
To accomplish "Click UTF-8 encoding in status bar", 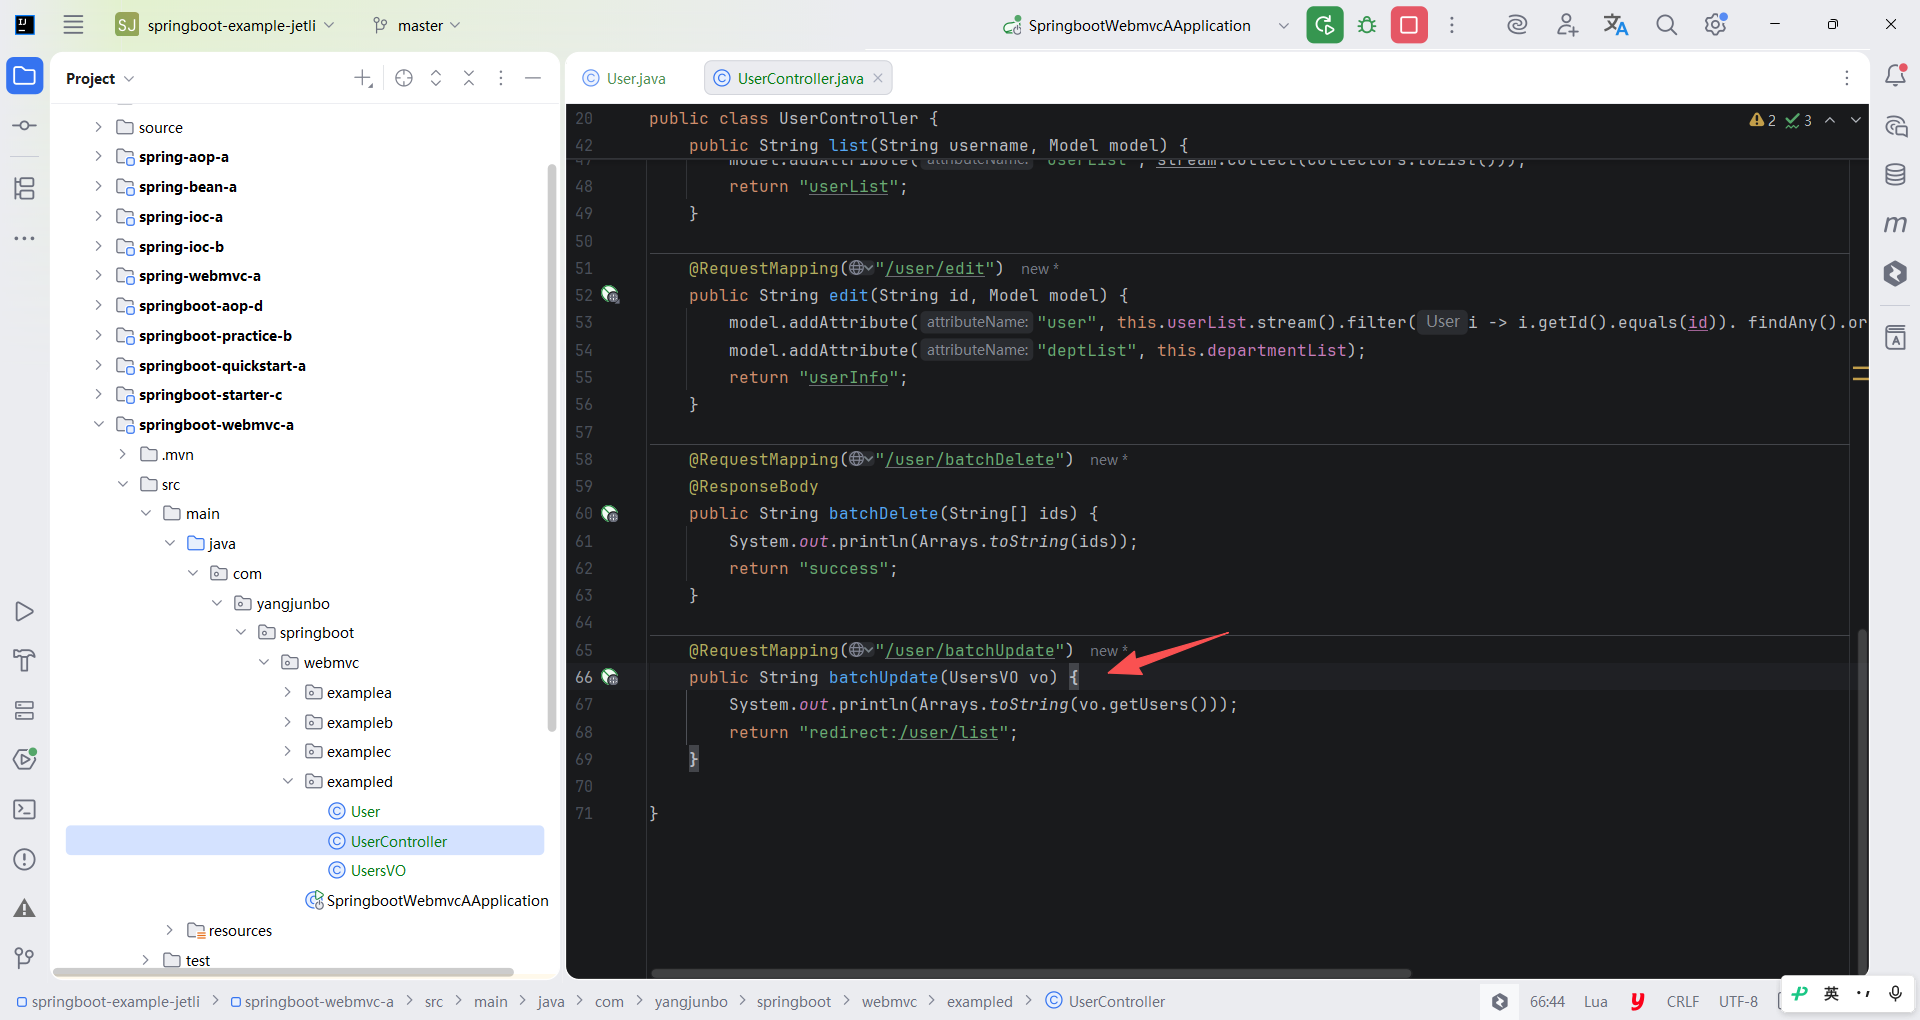I will pos(1738,1001).
